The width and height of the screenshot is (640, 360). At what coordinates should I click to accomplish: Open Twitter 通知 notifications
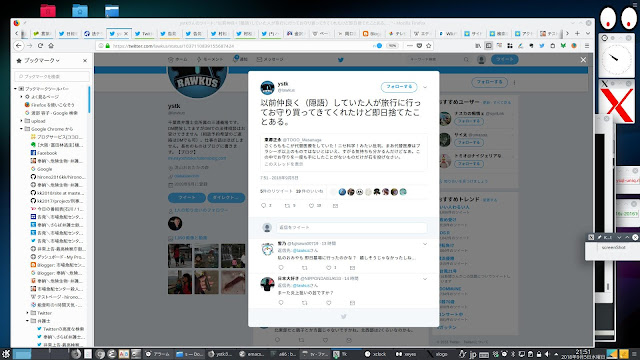(x=240, y=60)
